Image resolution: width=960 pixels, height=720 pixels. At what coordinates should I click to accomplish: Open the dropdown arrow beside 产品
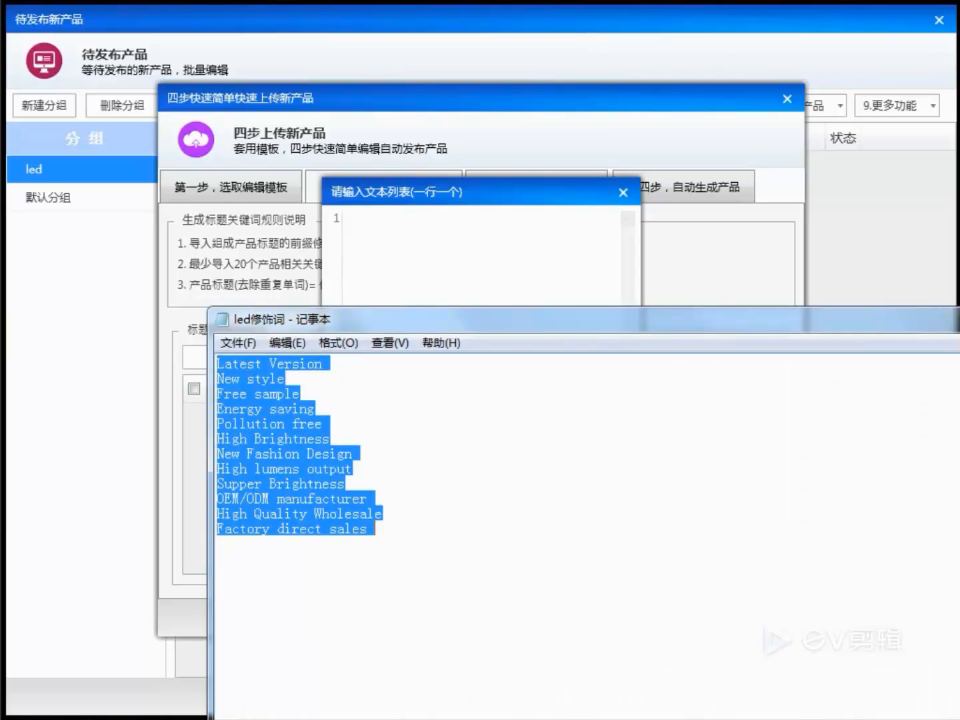coord(840,106)
